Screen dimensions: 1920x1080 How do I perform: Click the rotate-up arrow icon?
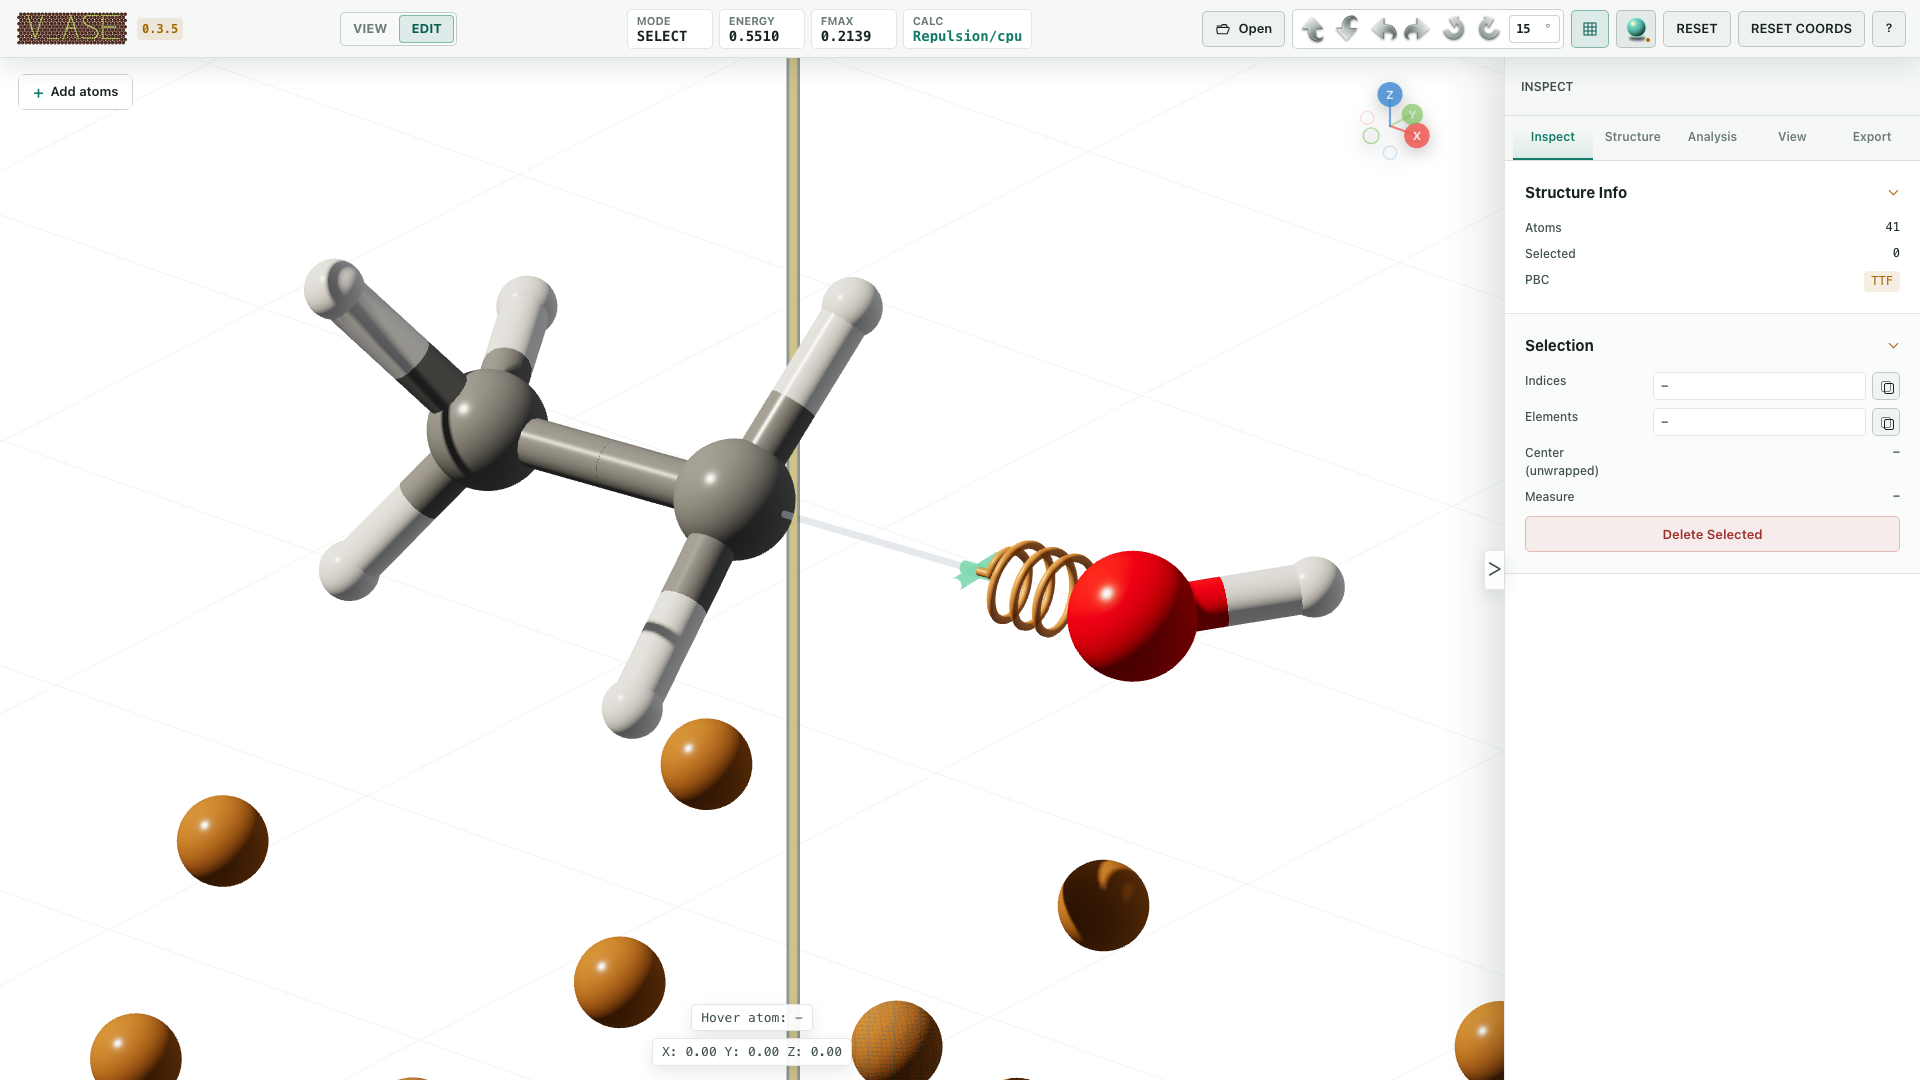[x=1313, y=29]
